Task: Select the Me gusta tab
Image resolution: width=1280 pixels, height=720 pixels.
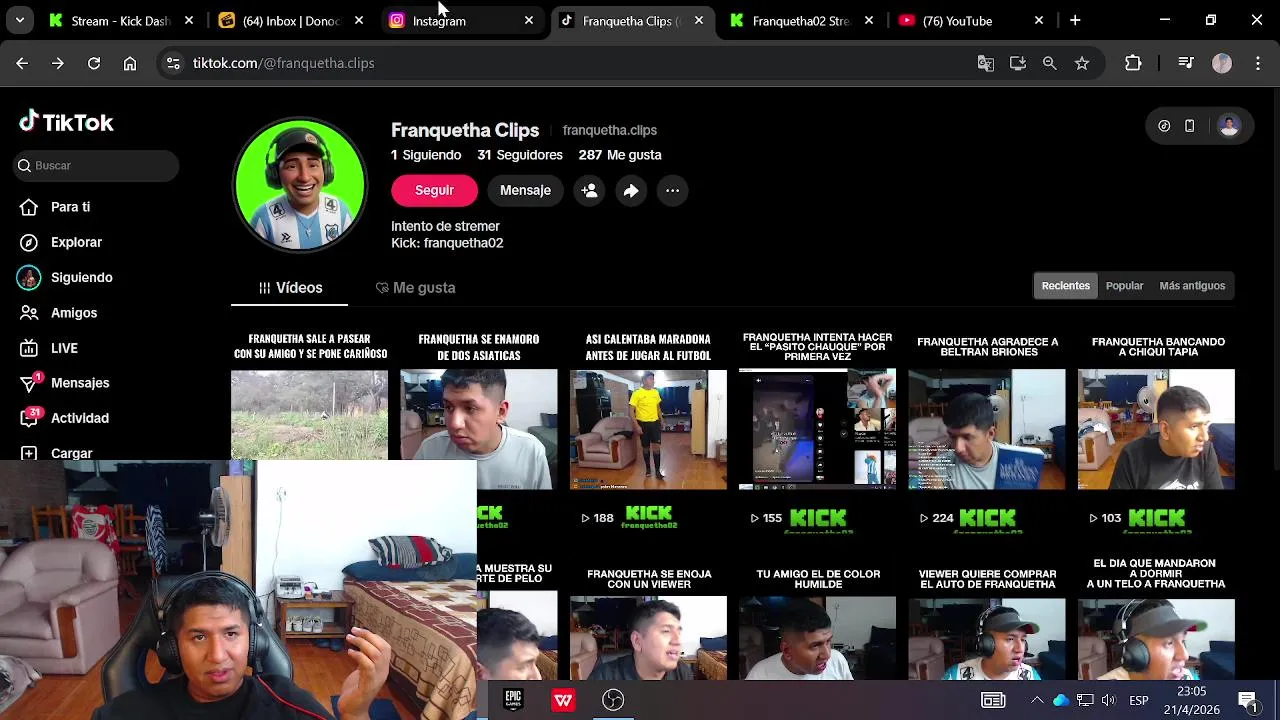Action: [x=415, y=287]
